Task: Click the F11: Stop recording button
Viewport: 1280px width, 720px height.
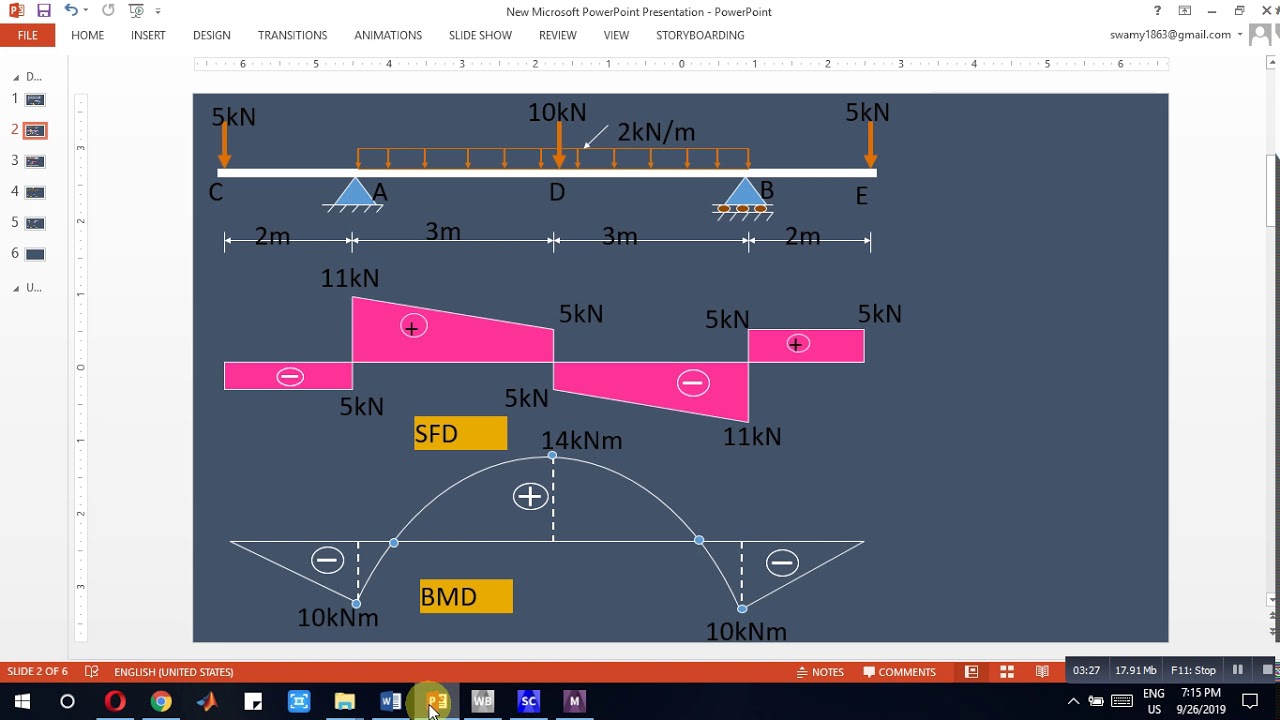Action: (x=1193, y=670)
